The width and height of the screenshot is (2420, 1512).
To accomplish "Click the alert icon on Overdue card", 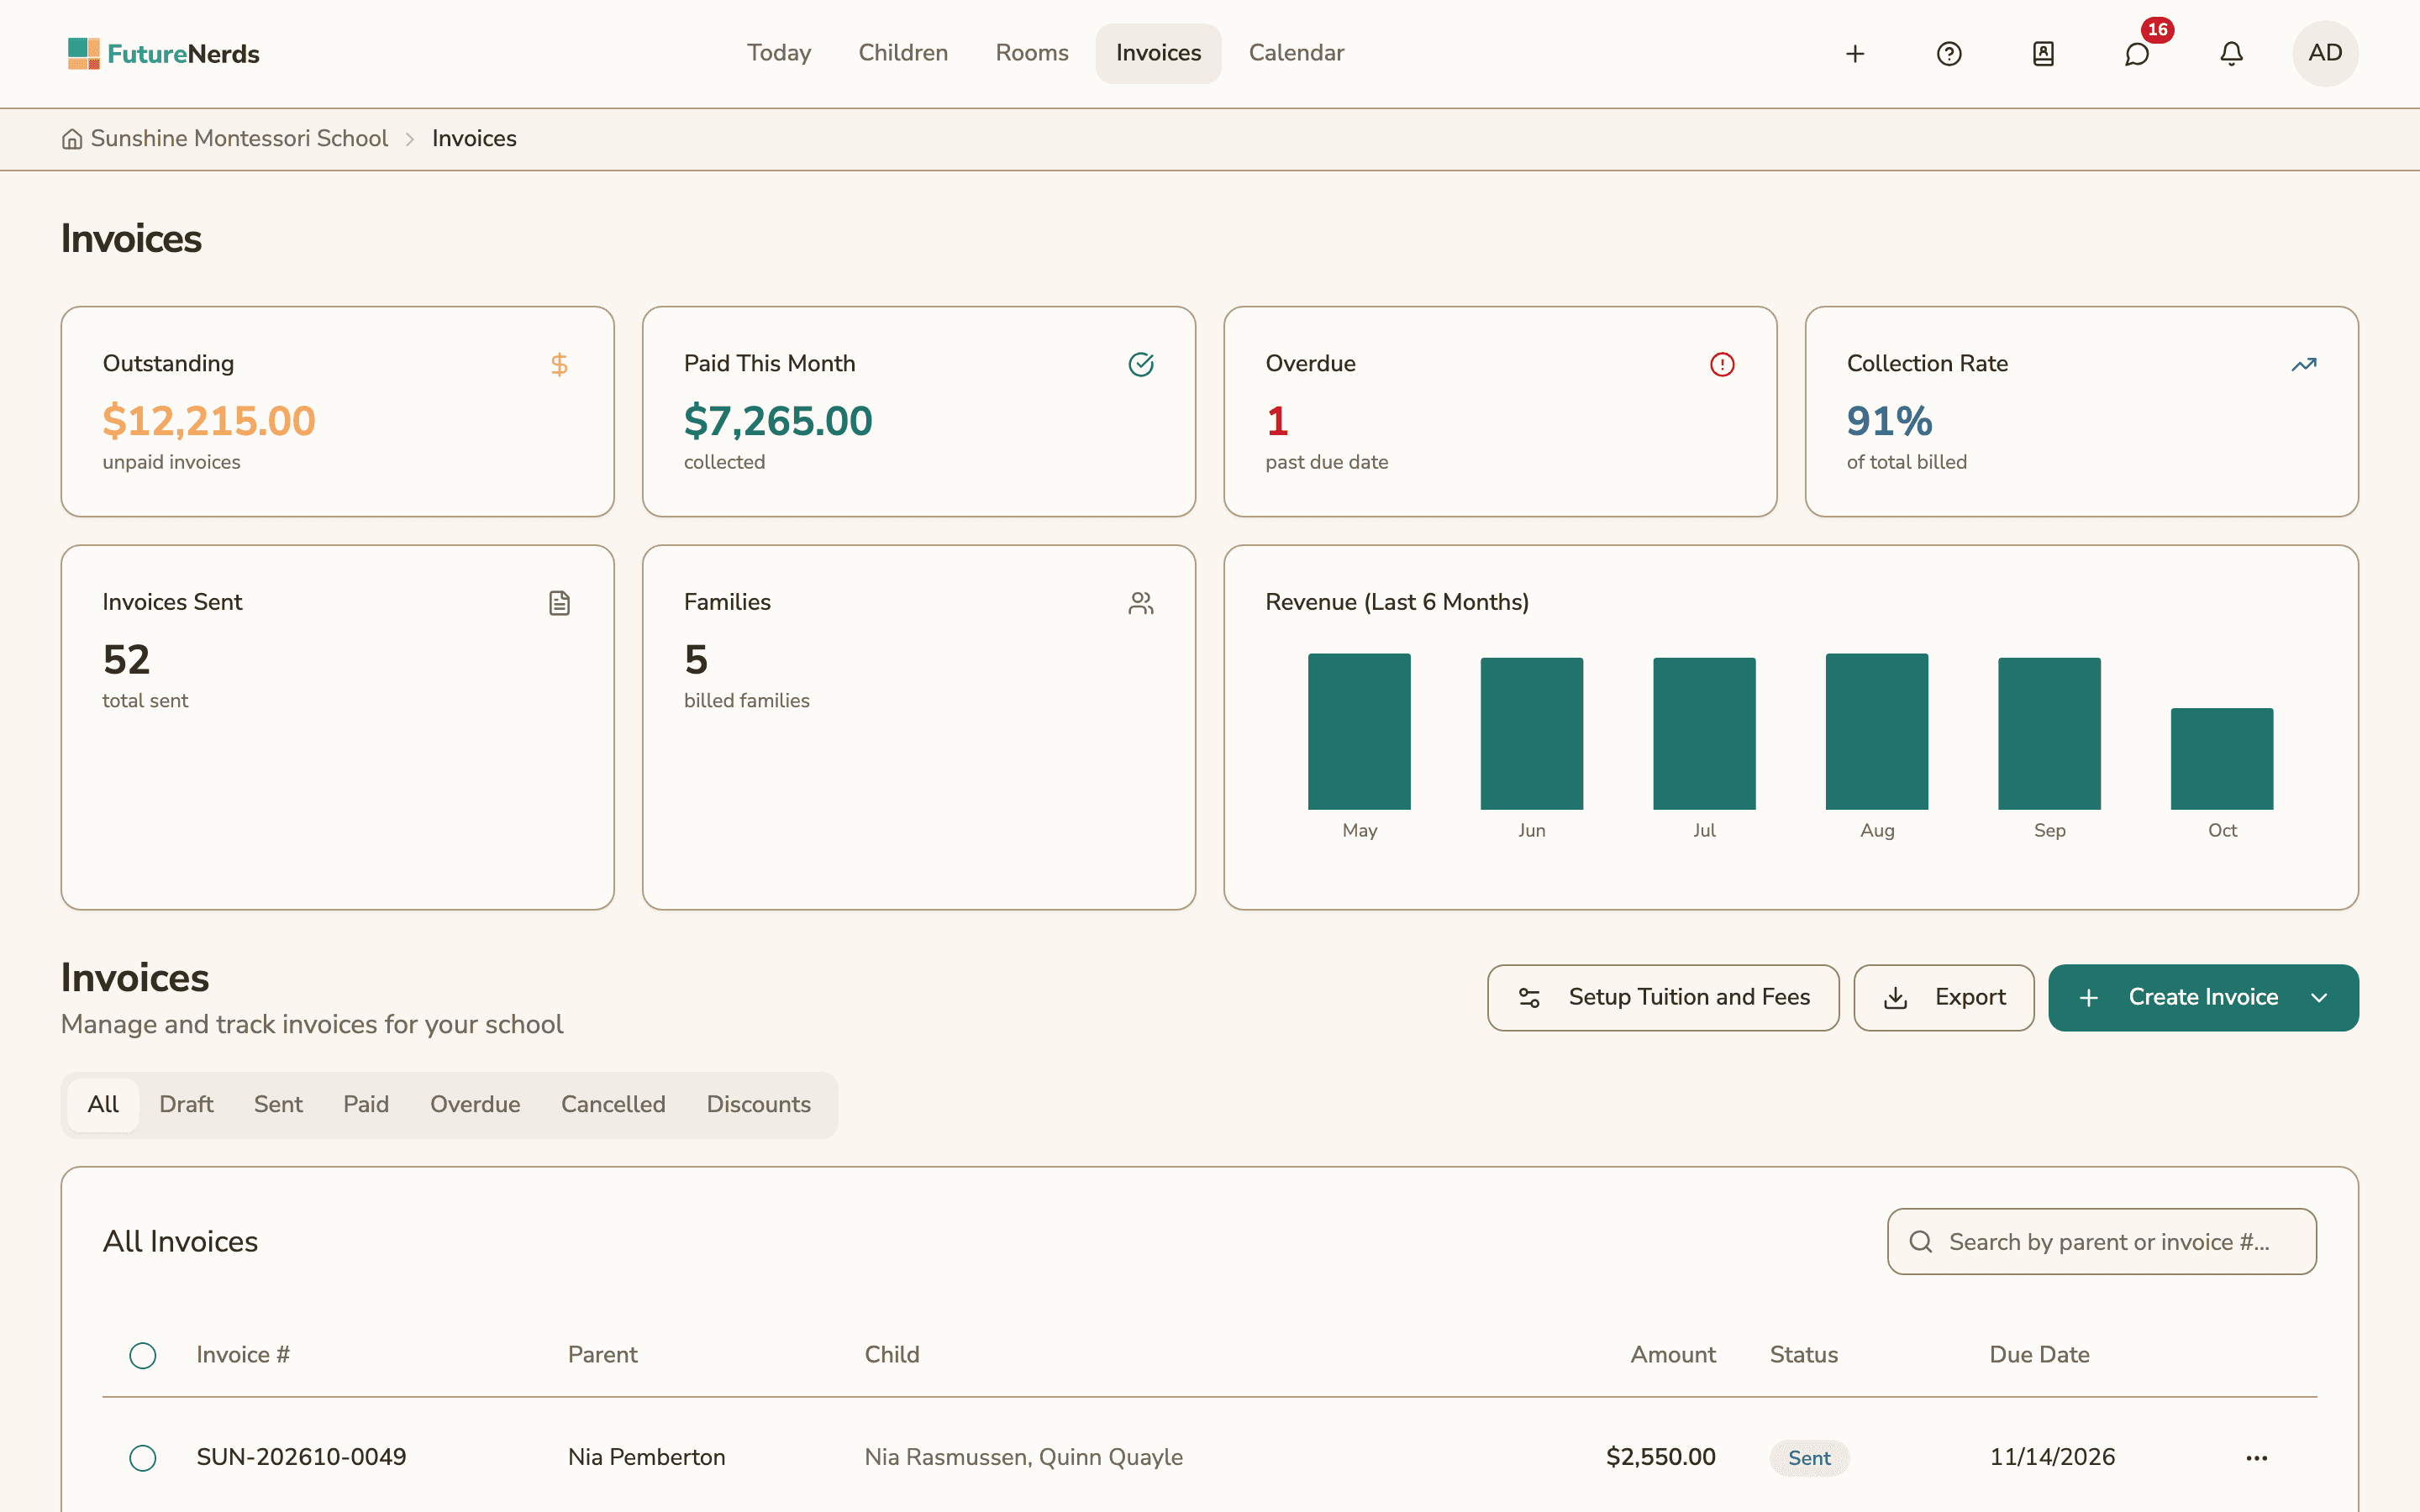I will [1722, 364].
